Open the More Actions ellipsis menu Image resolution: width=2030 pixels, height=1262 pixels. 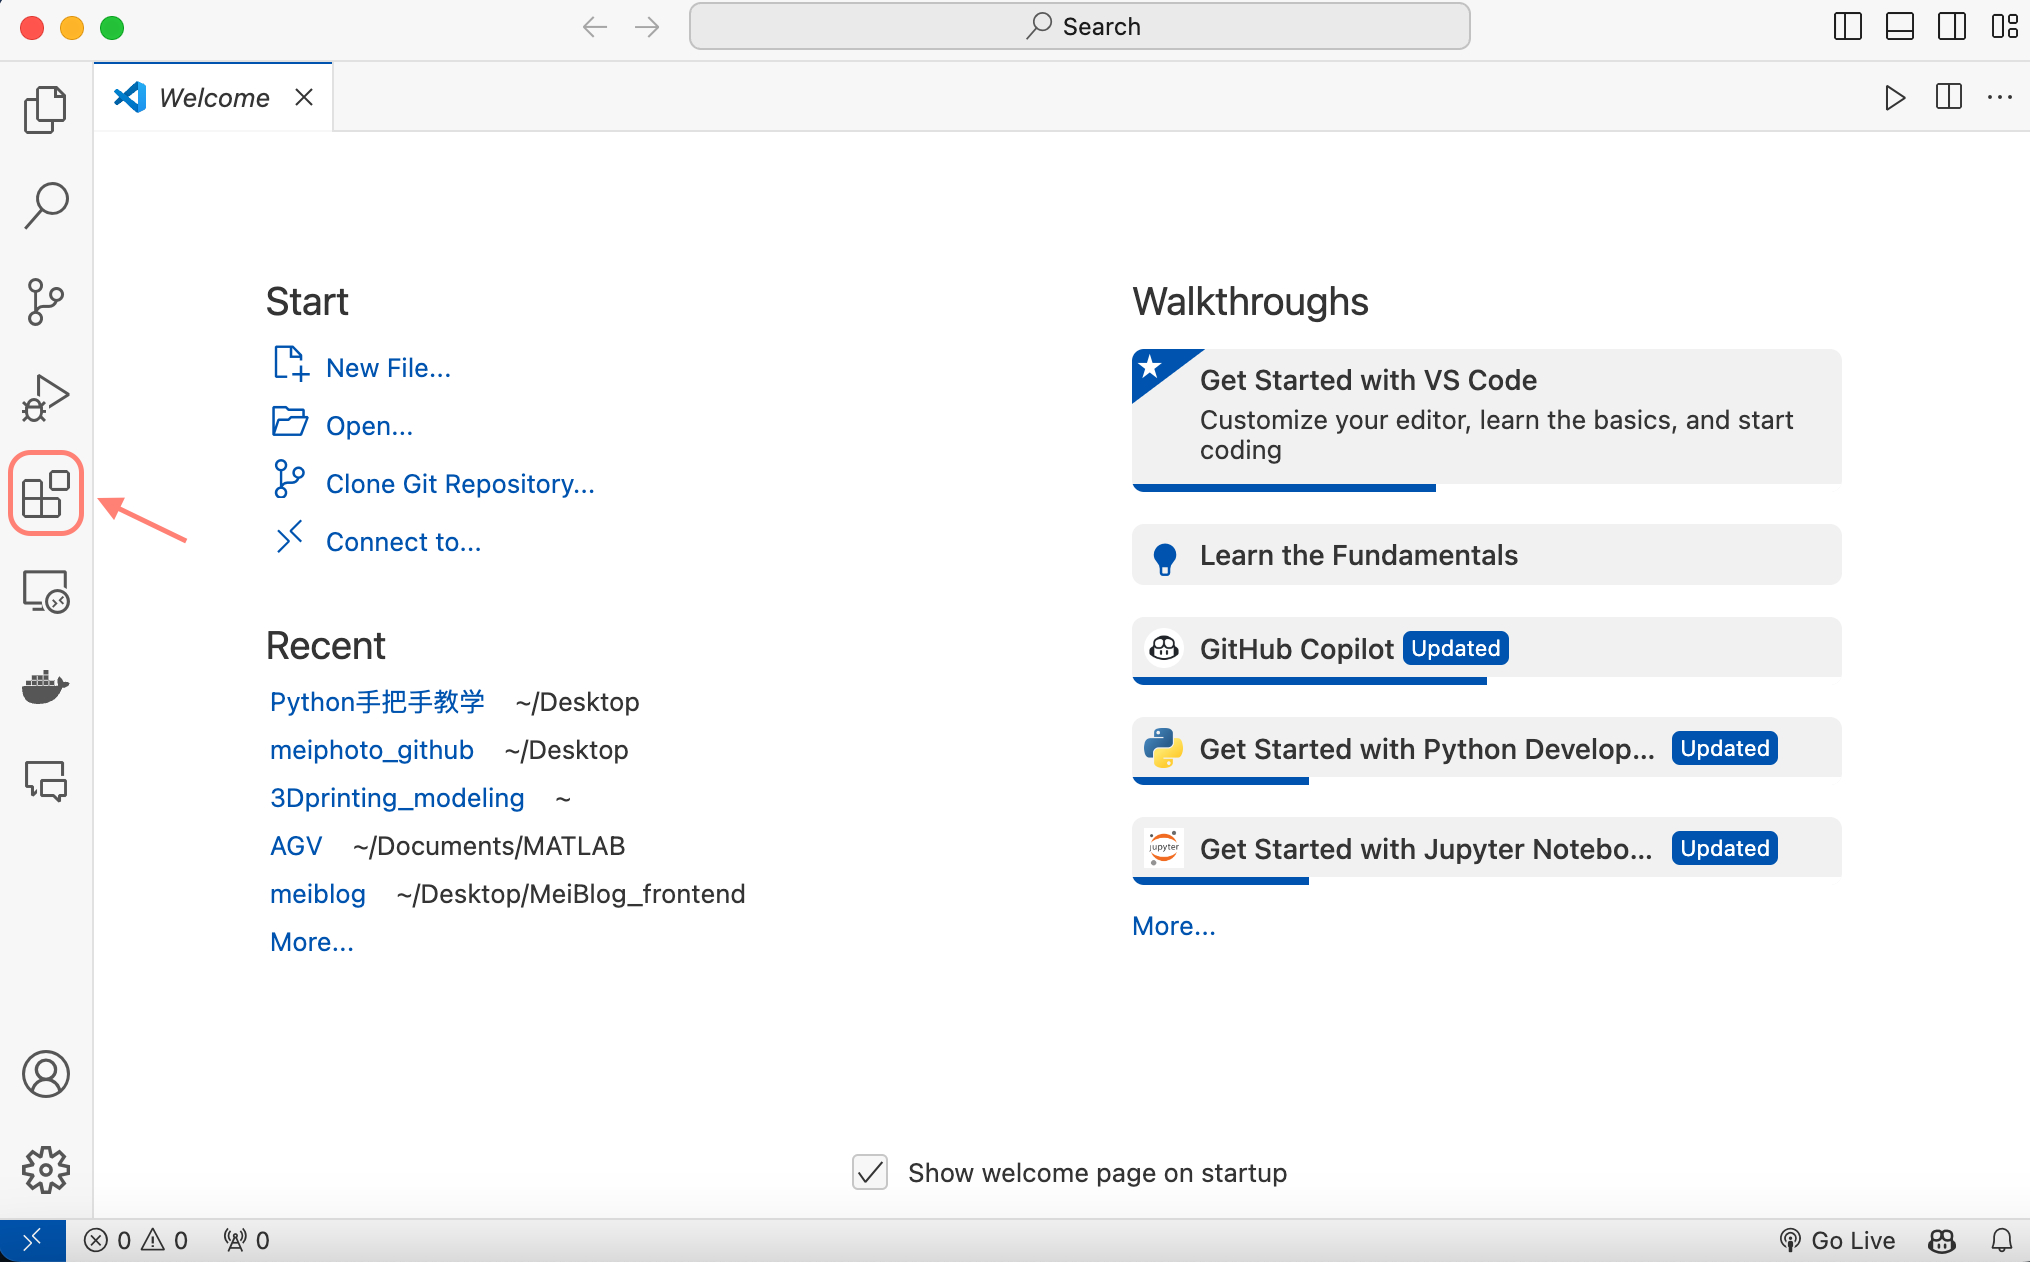(1999, 97)
